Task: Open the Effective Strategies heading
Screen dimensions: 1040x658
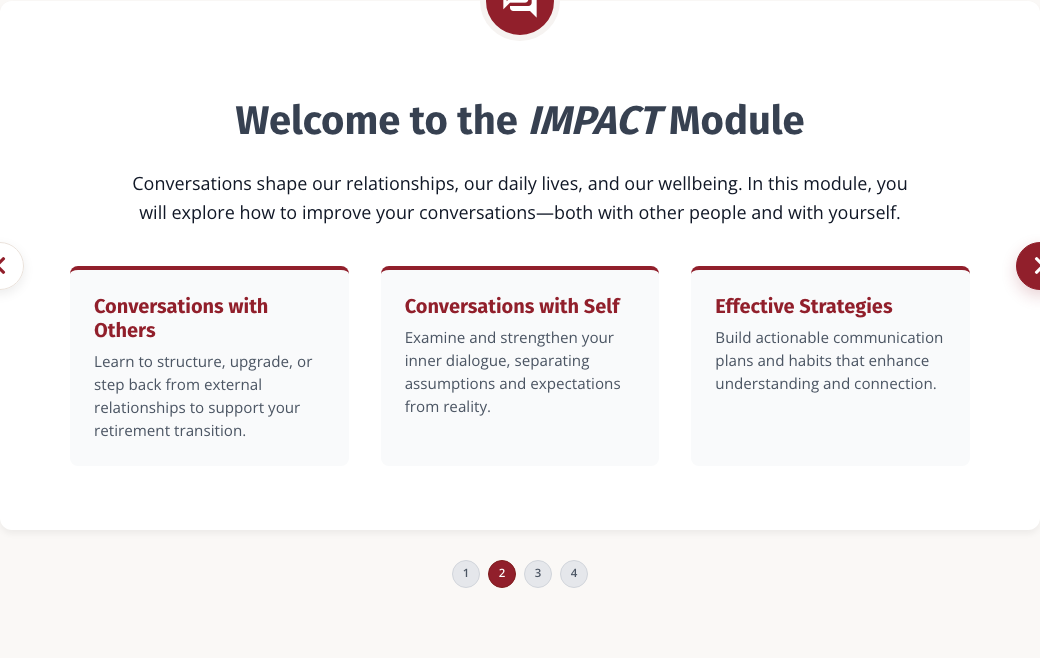Action: coord(803,306)
